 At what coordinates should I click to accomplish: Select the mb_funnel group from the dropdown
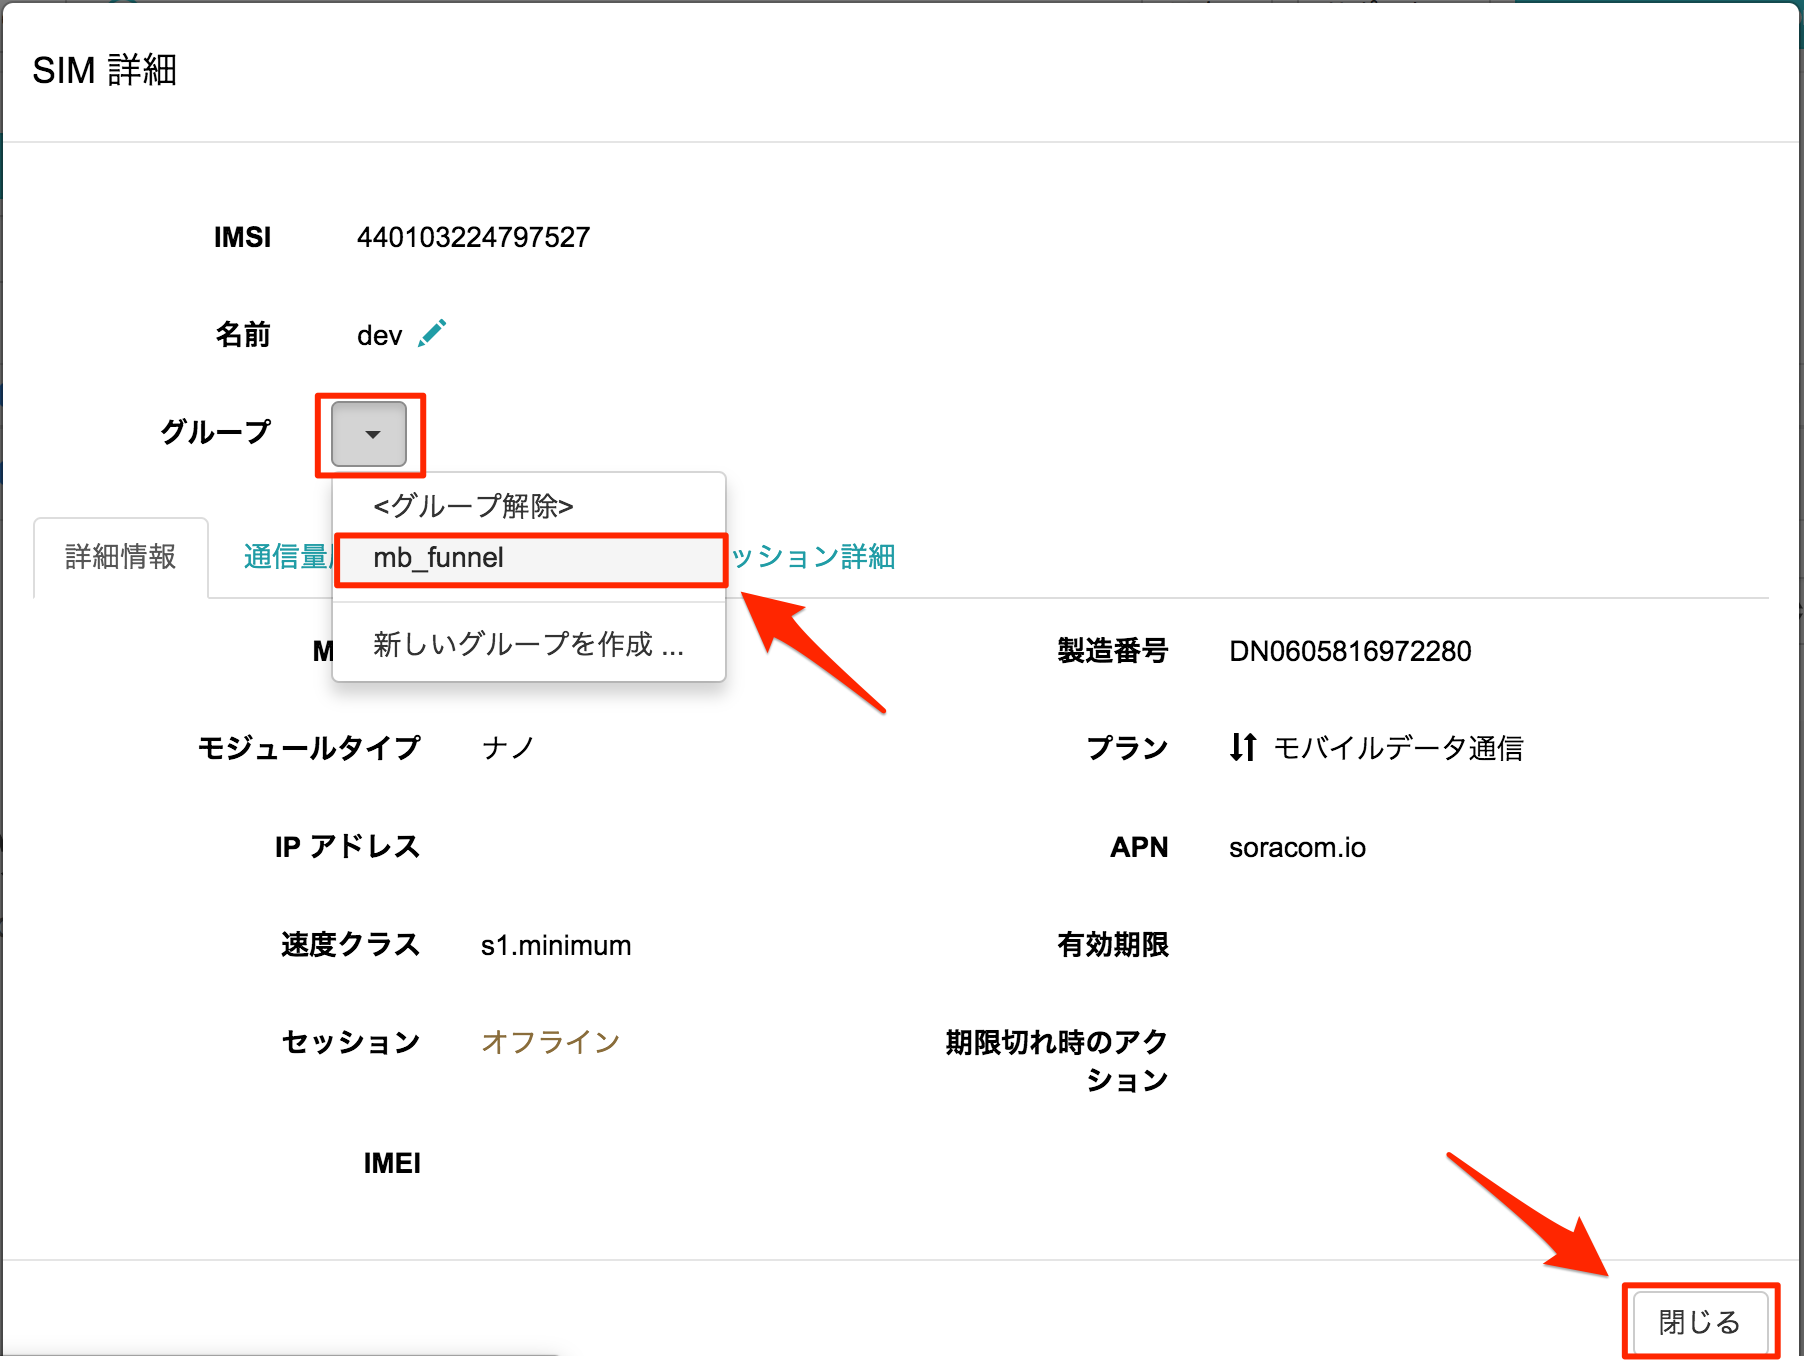(437, 558)
